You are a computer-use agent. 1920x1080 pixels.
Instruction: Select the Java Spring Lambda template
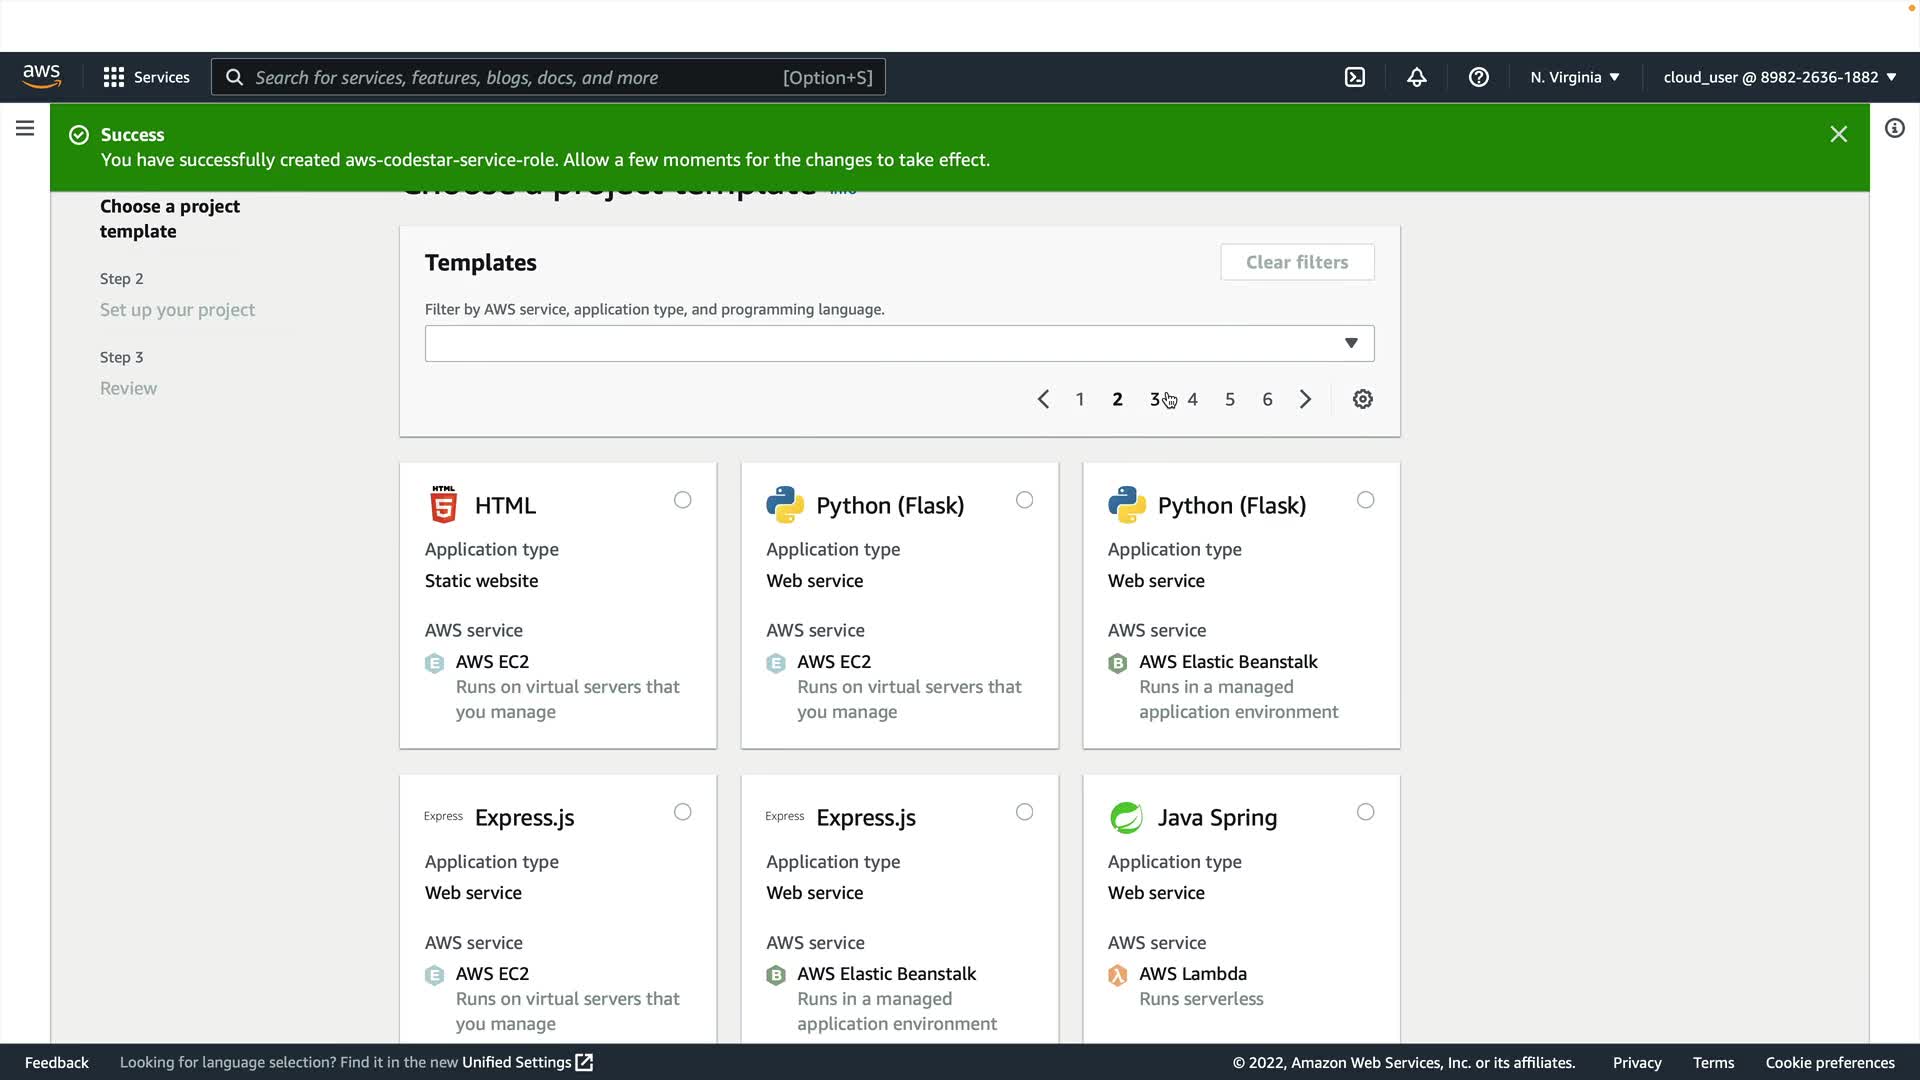coord(1365,812)
